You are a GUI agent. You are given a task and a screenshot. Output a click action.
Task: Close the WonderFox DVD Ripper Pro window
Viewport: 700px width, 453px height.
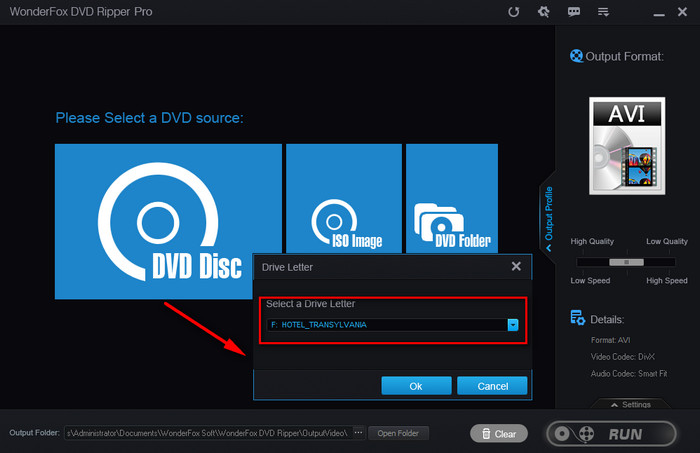coord(682,12)
